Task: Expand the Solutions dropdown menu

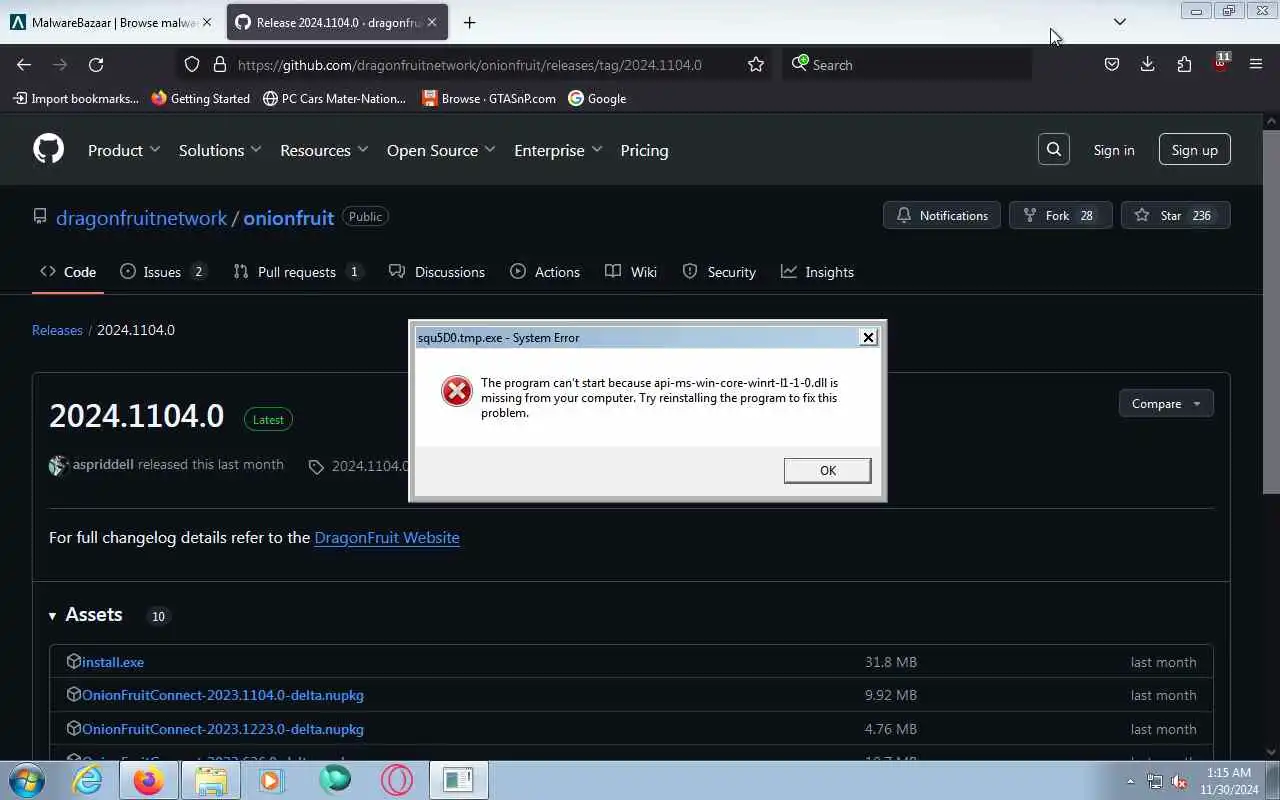Action: 220,150
